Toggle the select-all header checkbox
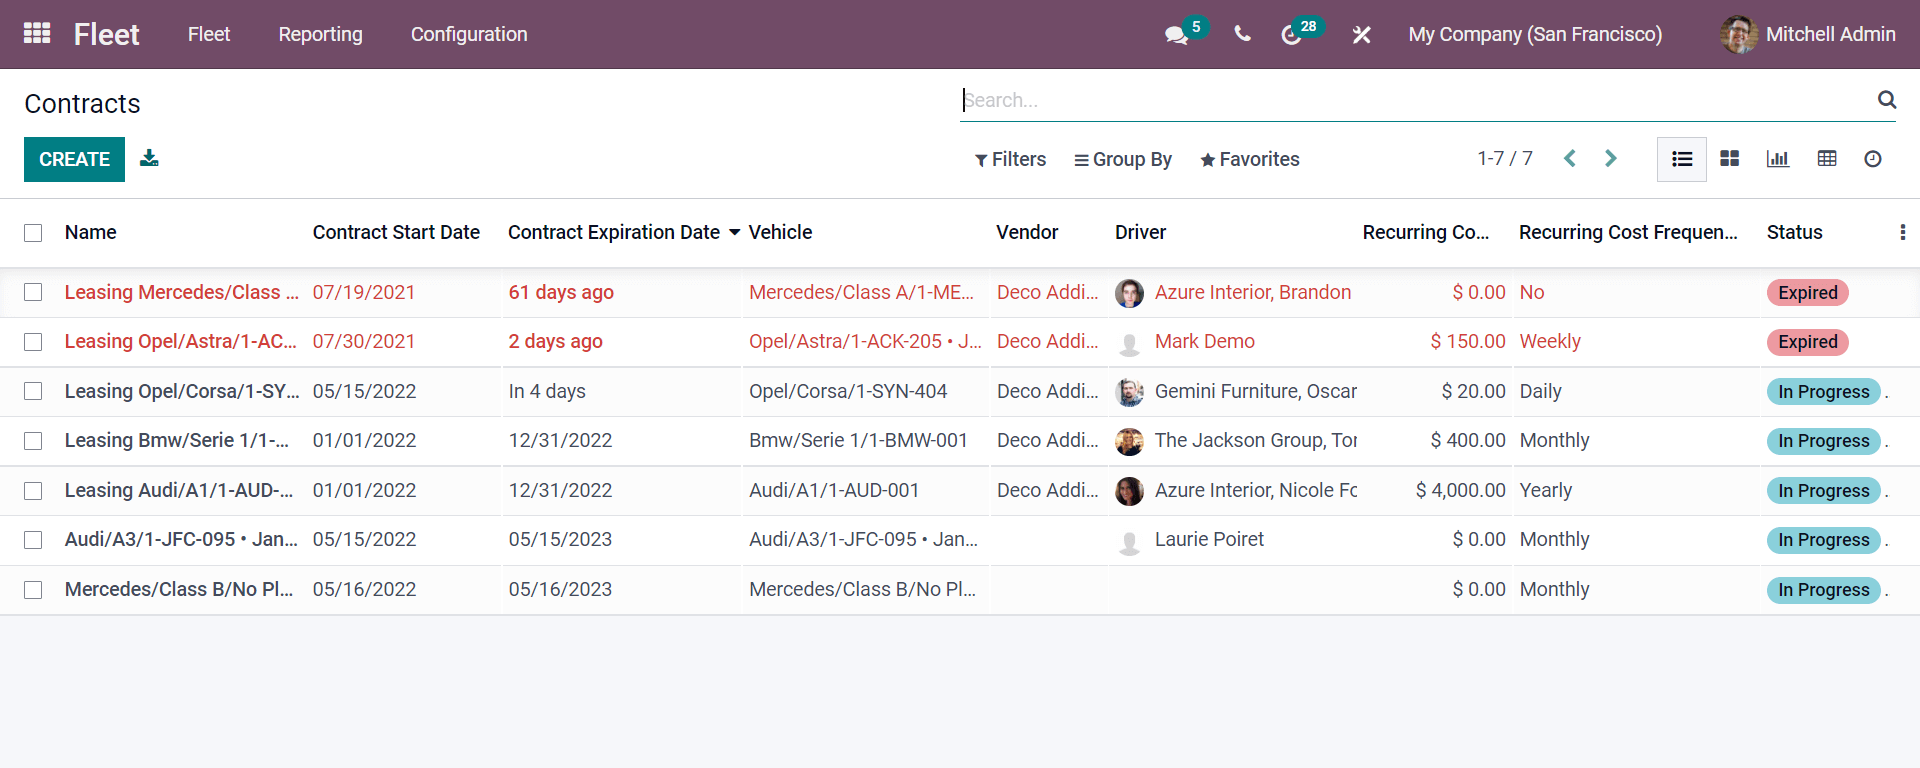Screen dimensions: 1920x768 pyautogui.click(x=33, y=233)
